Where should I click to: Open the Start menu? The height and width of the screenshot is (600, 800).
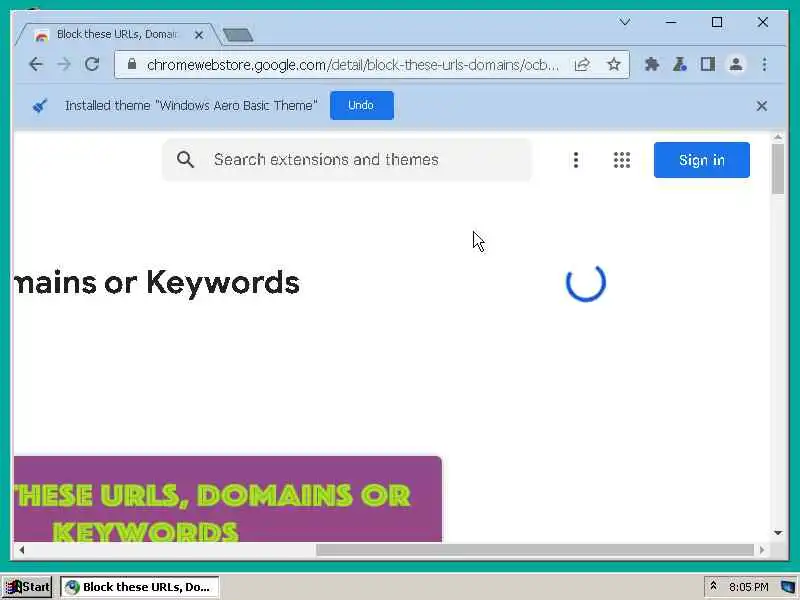pos(27,587)
